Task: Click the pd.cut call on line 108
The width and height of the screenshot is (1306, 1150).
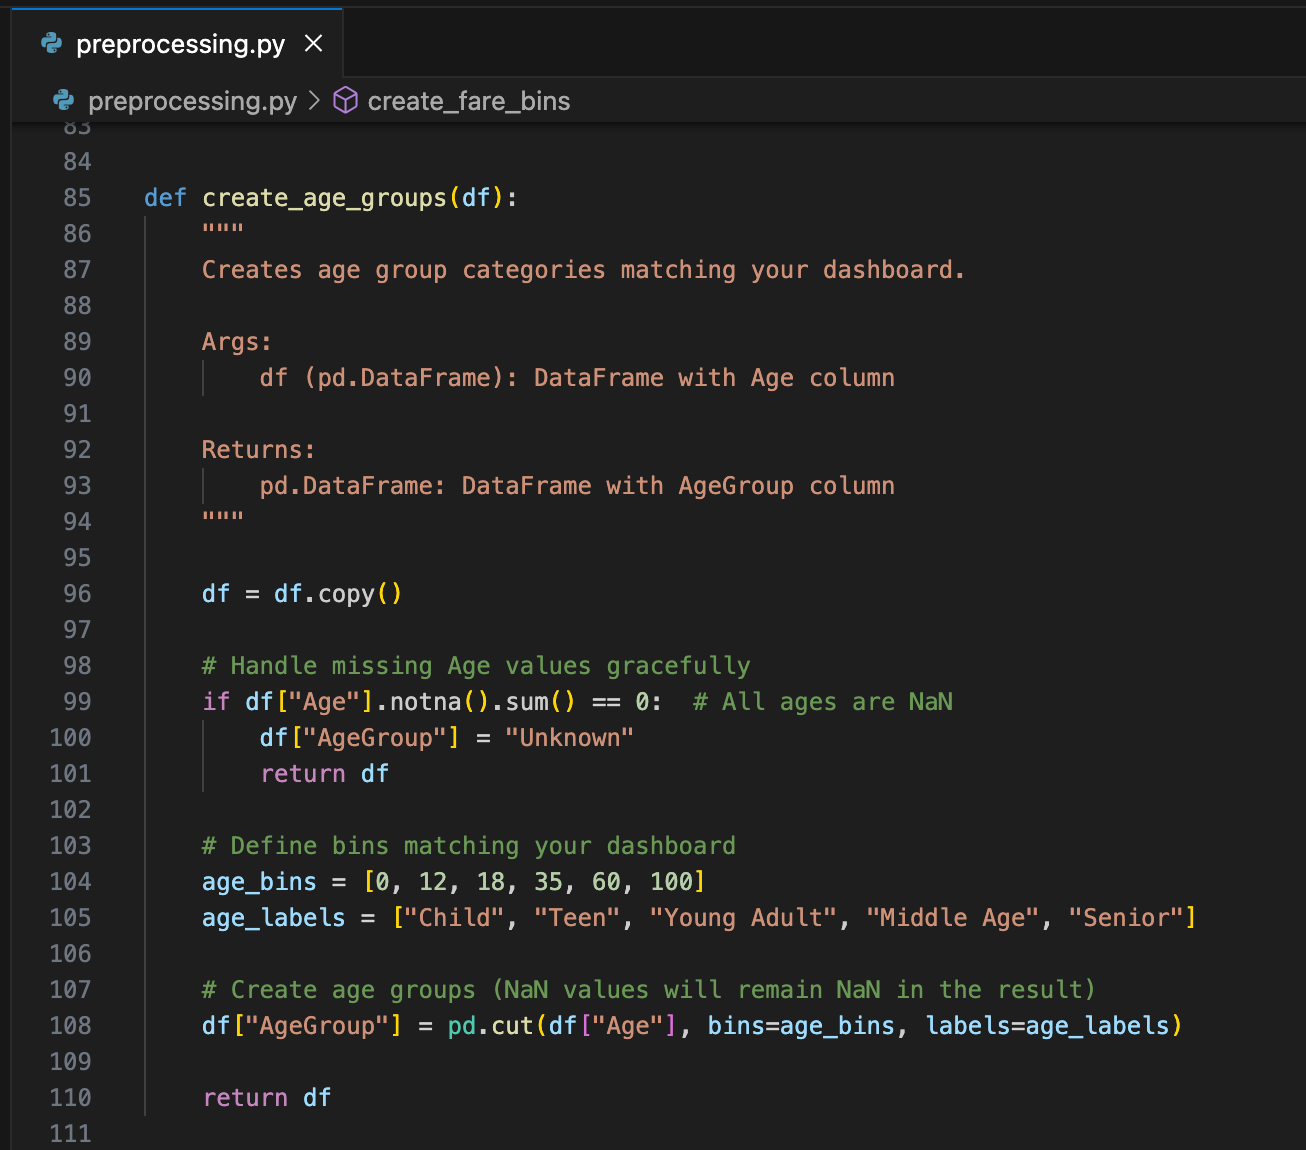Action: [x=490, y=1026]
